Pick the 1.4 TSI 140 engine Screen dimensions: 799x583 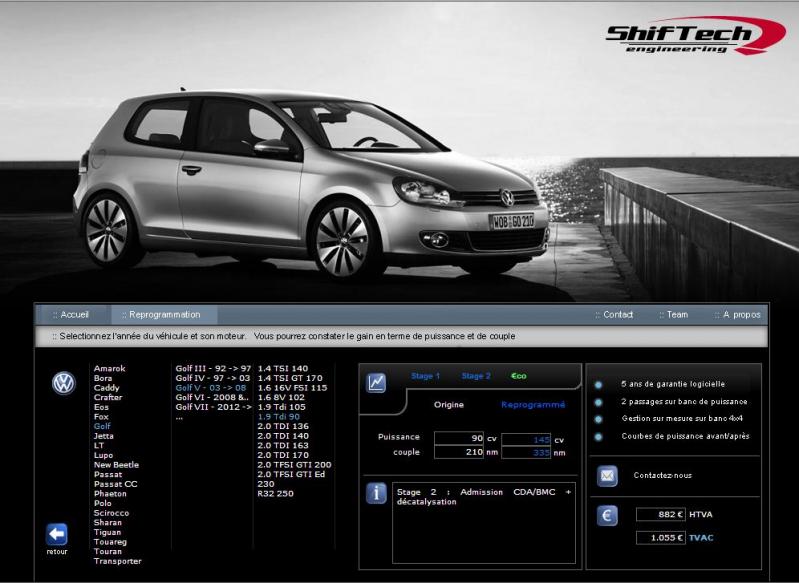point(283,368)
